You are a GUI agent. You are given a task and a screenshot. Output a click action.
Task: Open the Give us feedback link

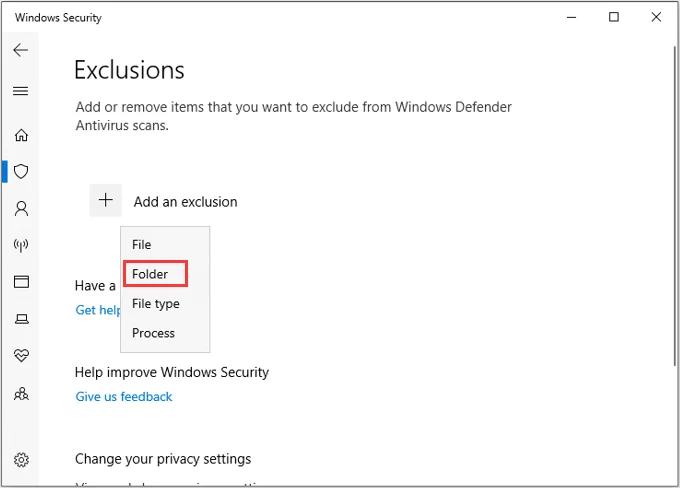click(x=124, y=396)
